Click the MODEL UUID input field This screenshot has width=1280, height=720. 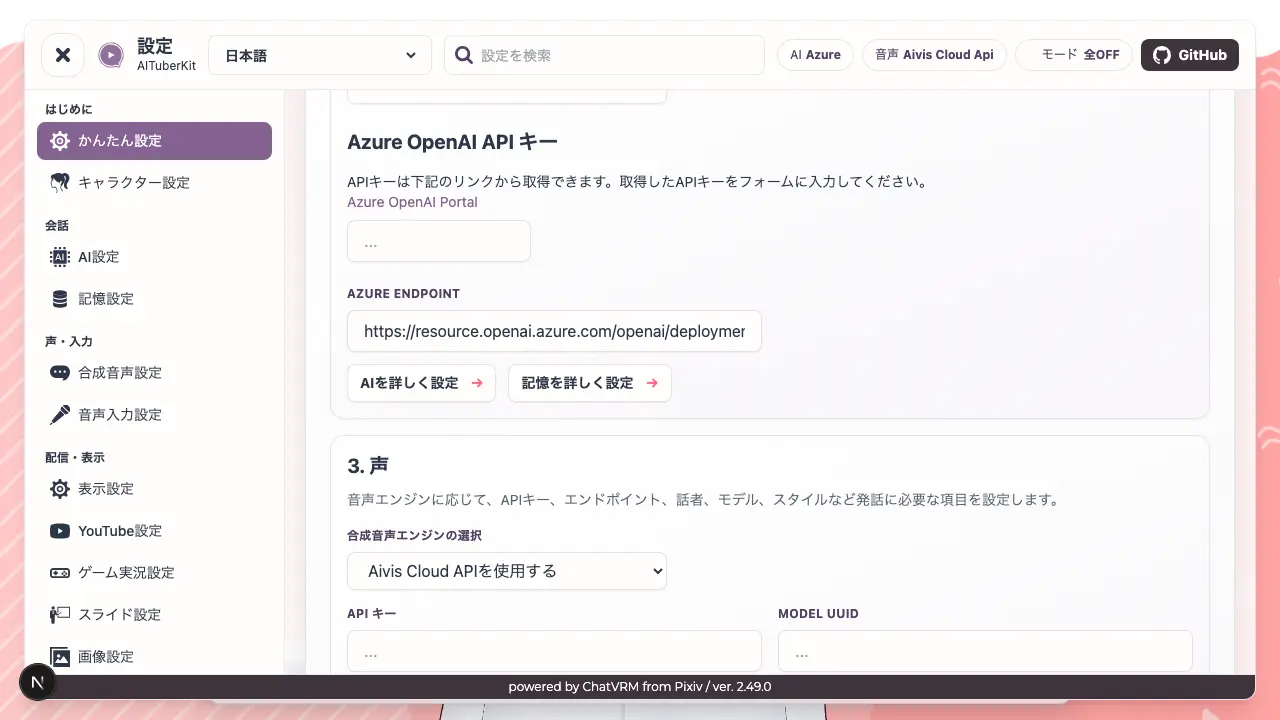pos(985,652)
